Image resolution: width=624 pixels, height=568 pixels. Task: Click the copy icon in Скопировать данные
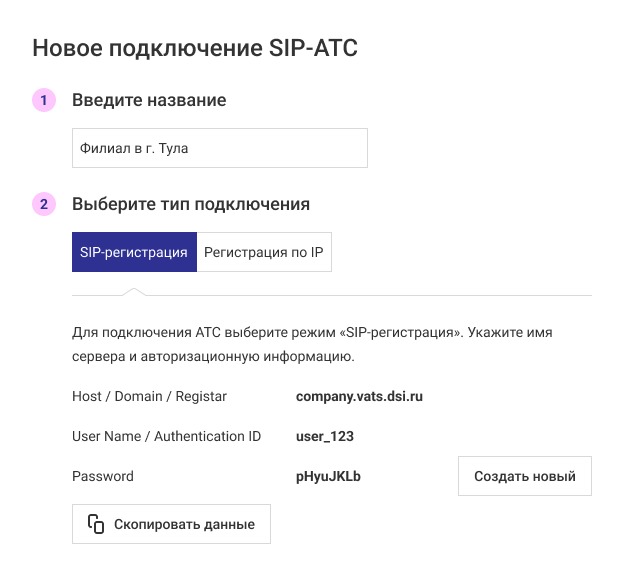point(96,524)
